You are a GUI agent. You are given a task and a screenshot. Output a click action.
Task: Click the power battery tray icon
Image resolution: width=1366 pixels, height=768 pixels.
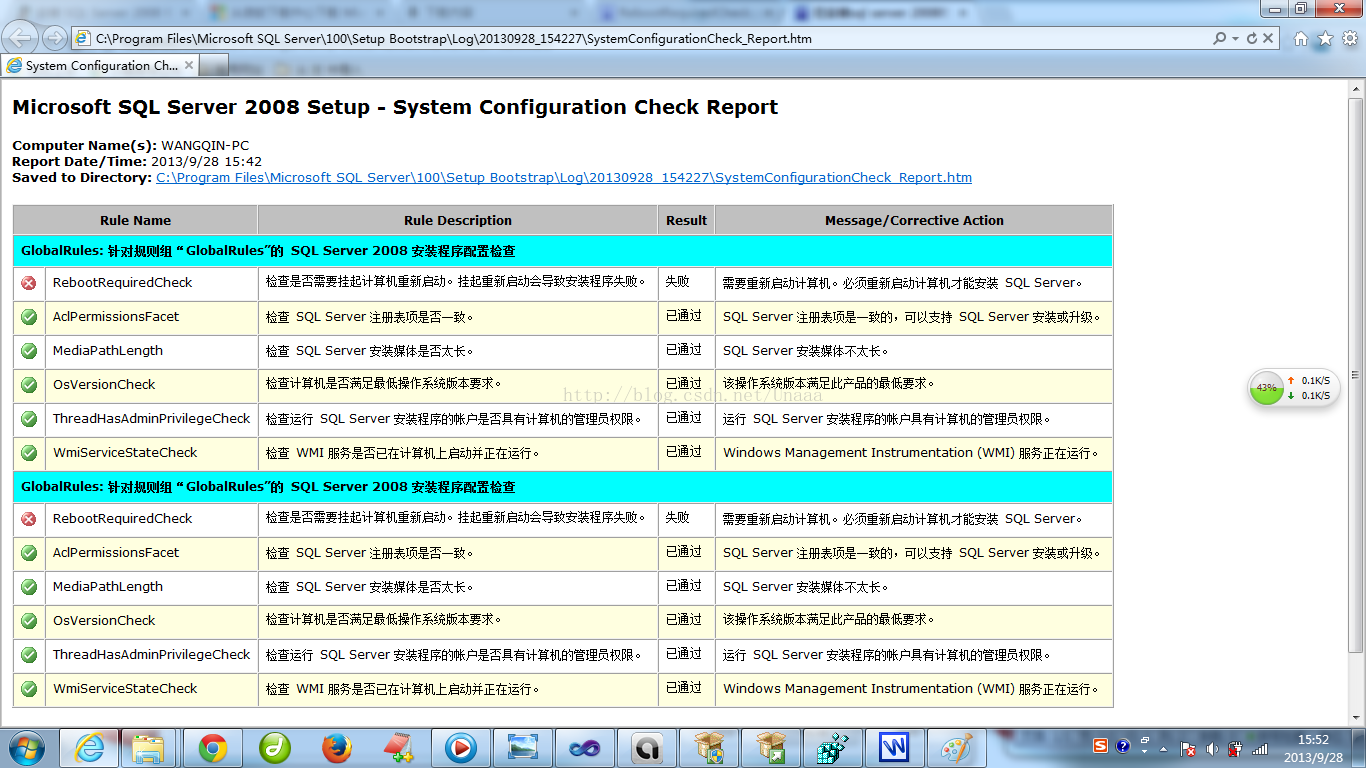click(1236, 748)
